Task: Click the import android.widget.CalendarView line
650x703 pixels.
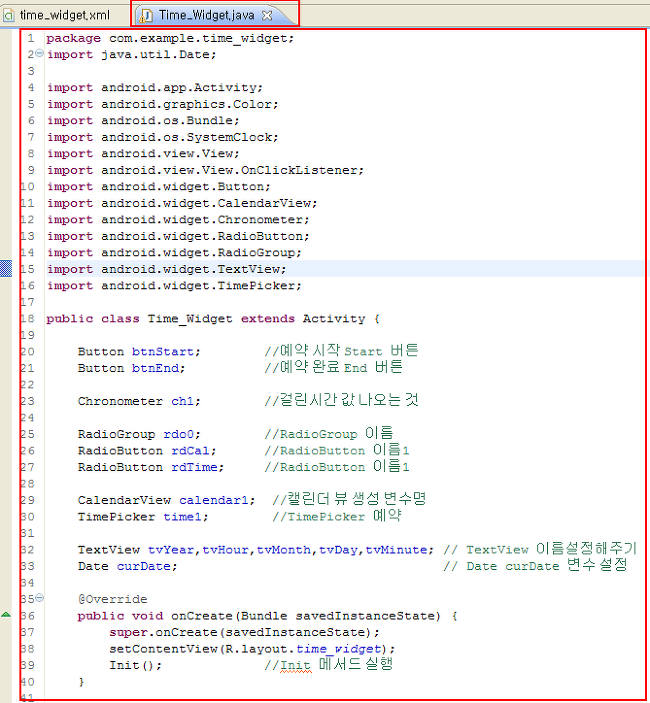Action: point(182,203)
